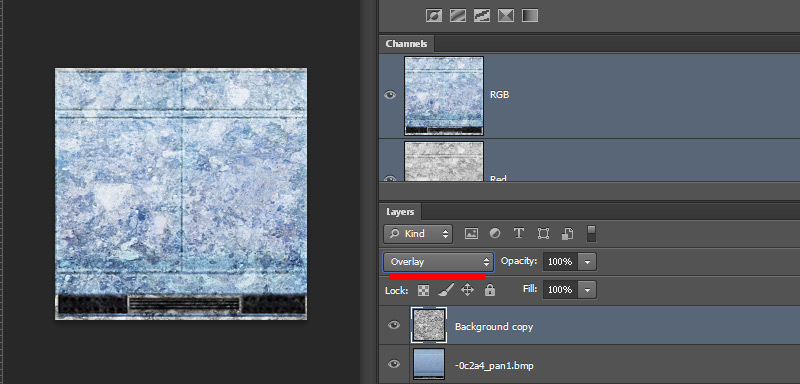Image resolution: width=800 pixels, height=384 pixels.
Task: Add a Threshold adjustment layer
Action: click(482, 16)
